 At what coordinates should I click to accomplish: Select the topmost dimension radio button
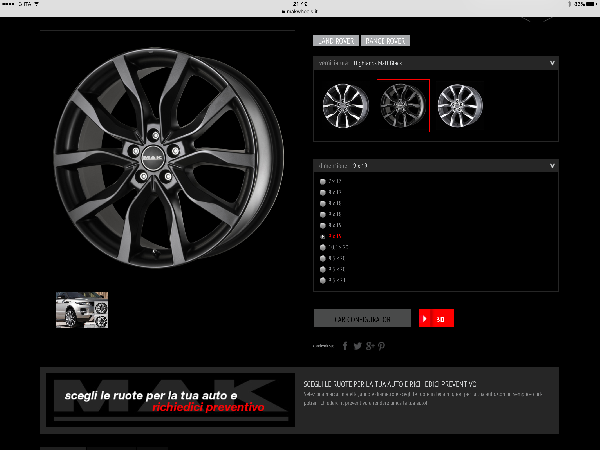(x=323, y=181)
